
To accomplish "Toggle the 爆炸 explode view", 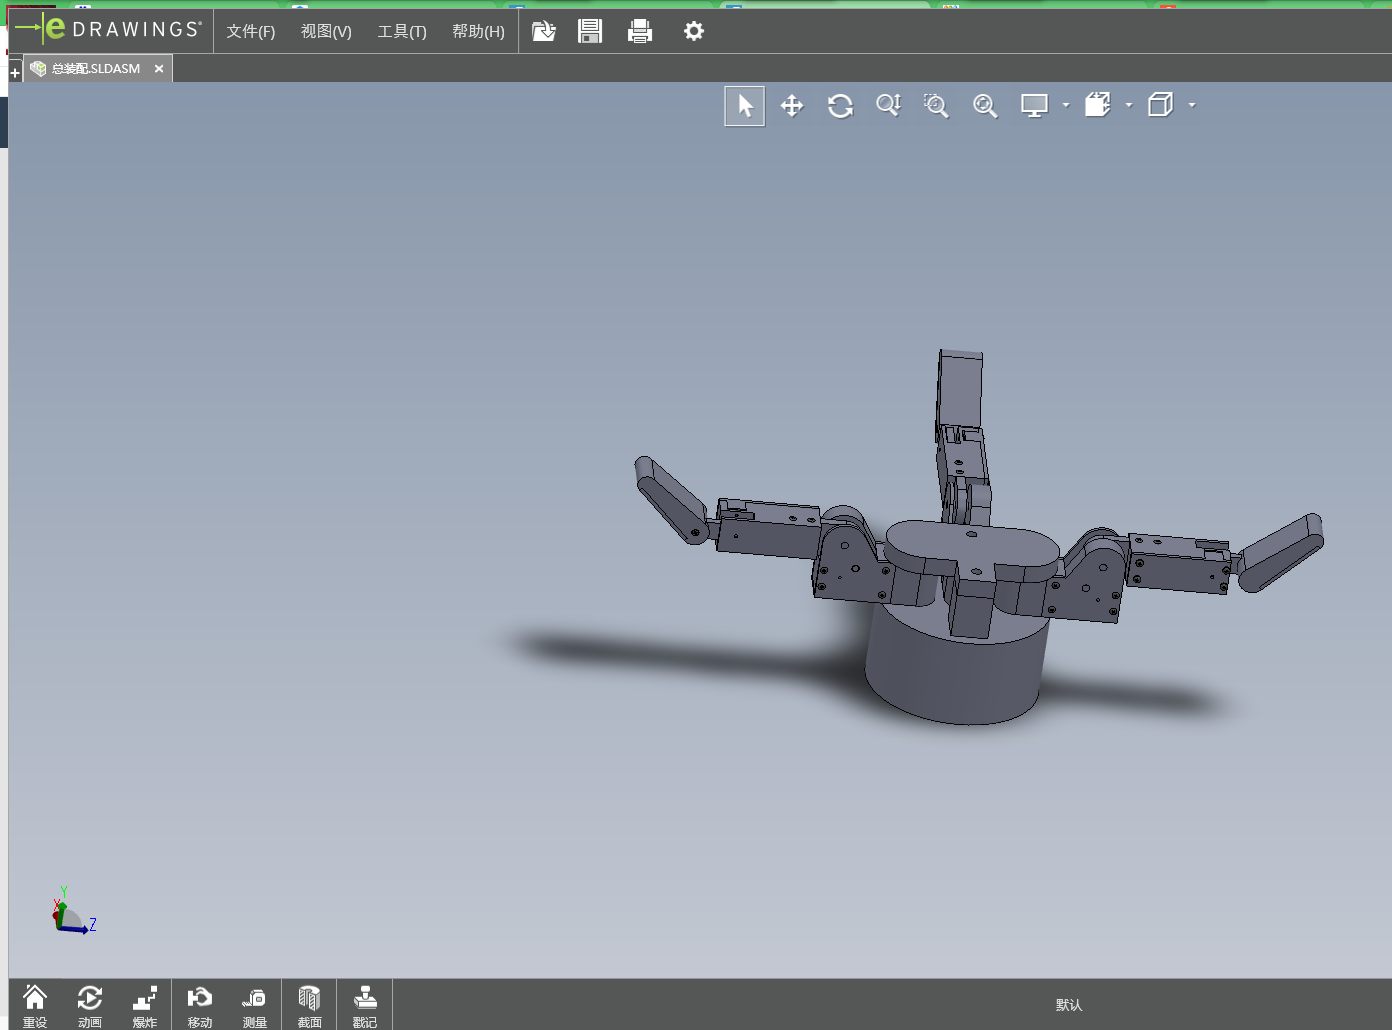I will click(145, 1005).
